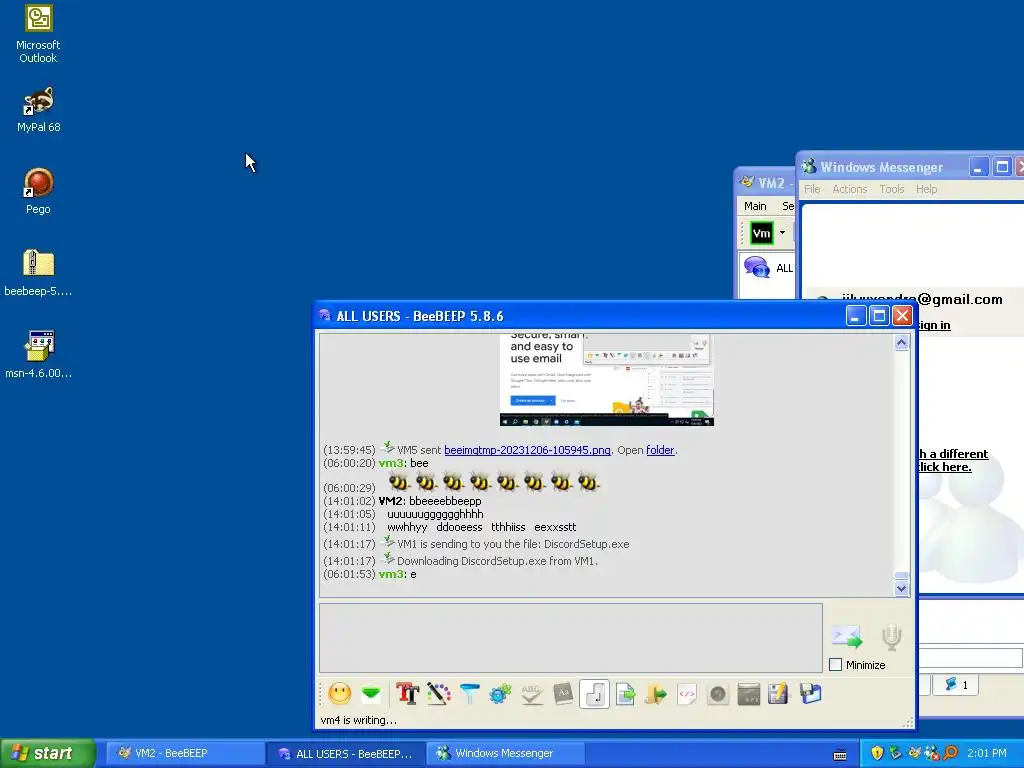Click send file document icon with green arrow
Screen dimensions: 1024x768
pos(625,694)
